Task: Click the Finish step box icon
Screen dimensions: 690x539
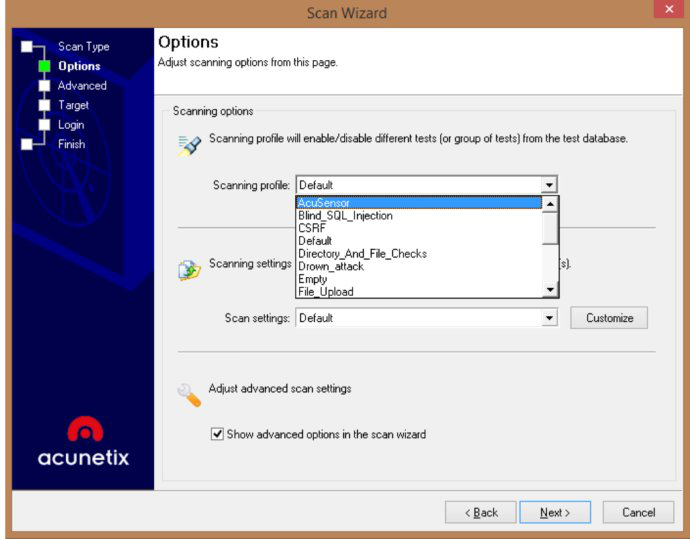Action: (27, 144)
